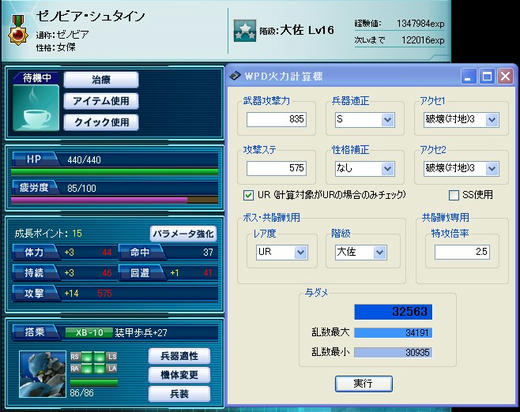Click the 攻撃ステ field with 575
The image size is (520, 412).
276,168
